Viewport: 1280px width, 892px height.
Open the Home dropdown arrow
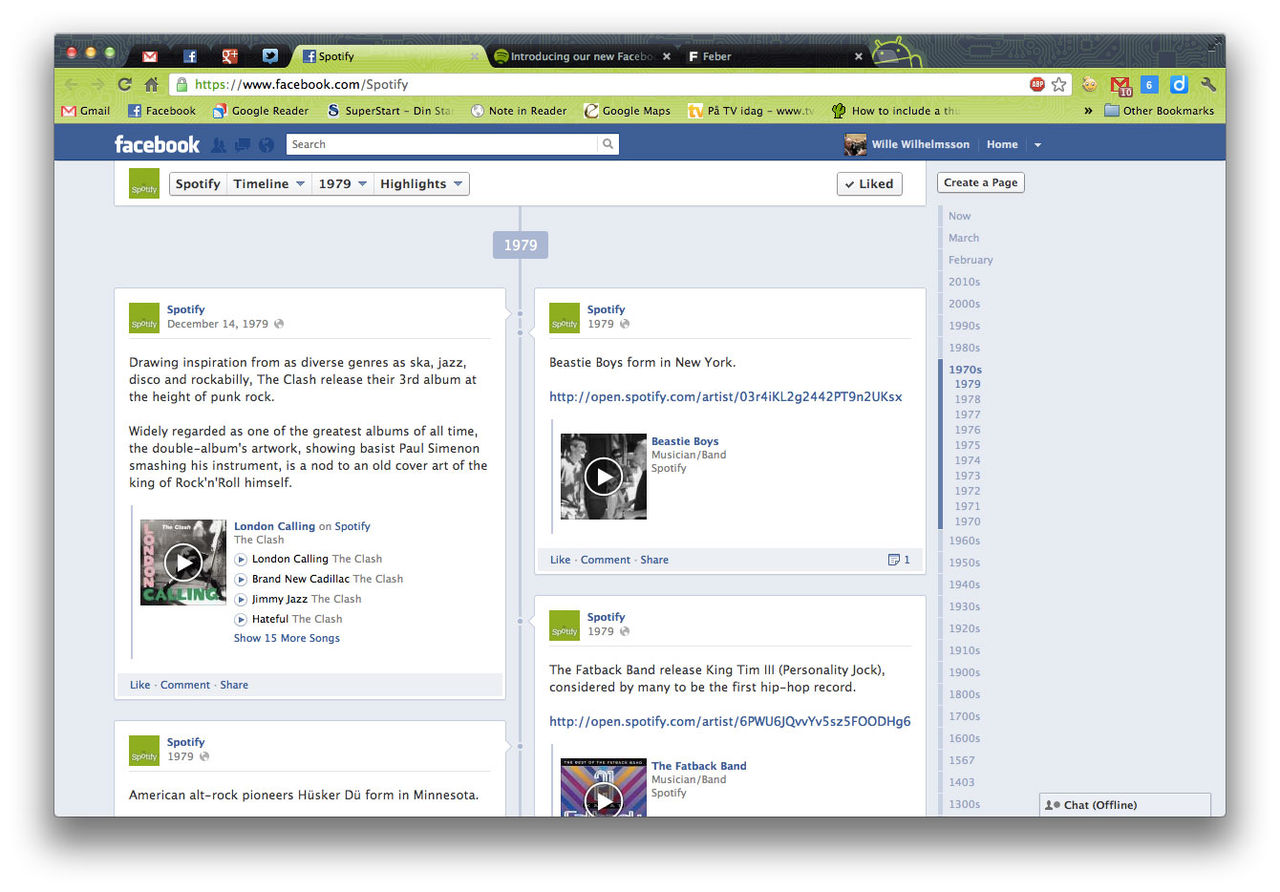(x=1037, y=144)
